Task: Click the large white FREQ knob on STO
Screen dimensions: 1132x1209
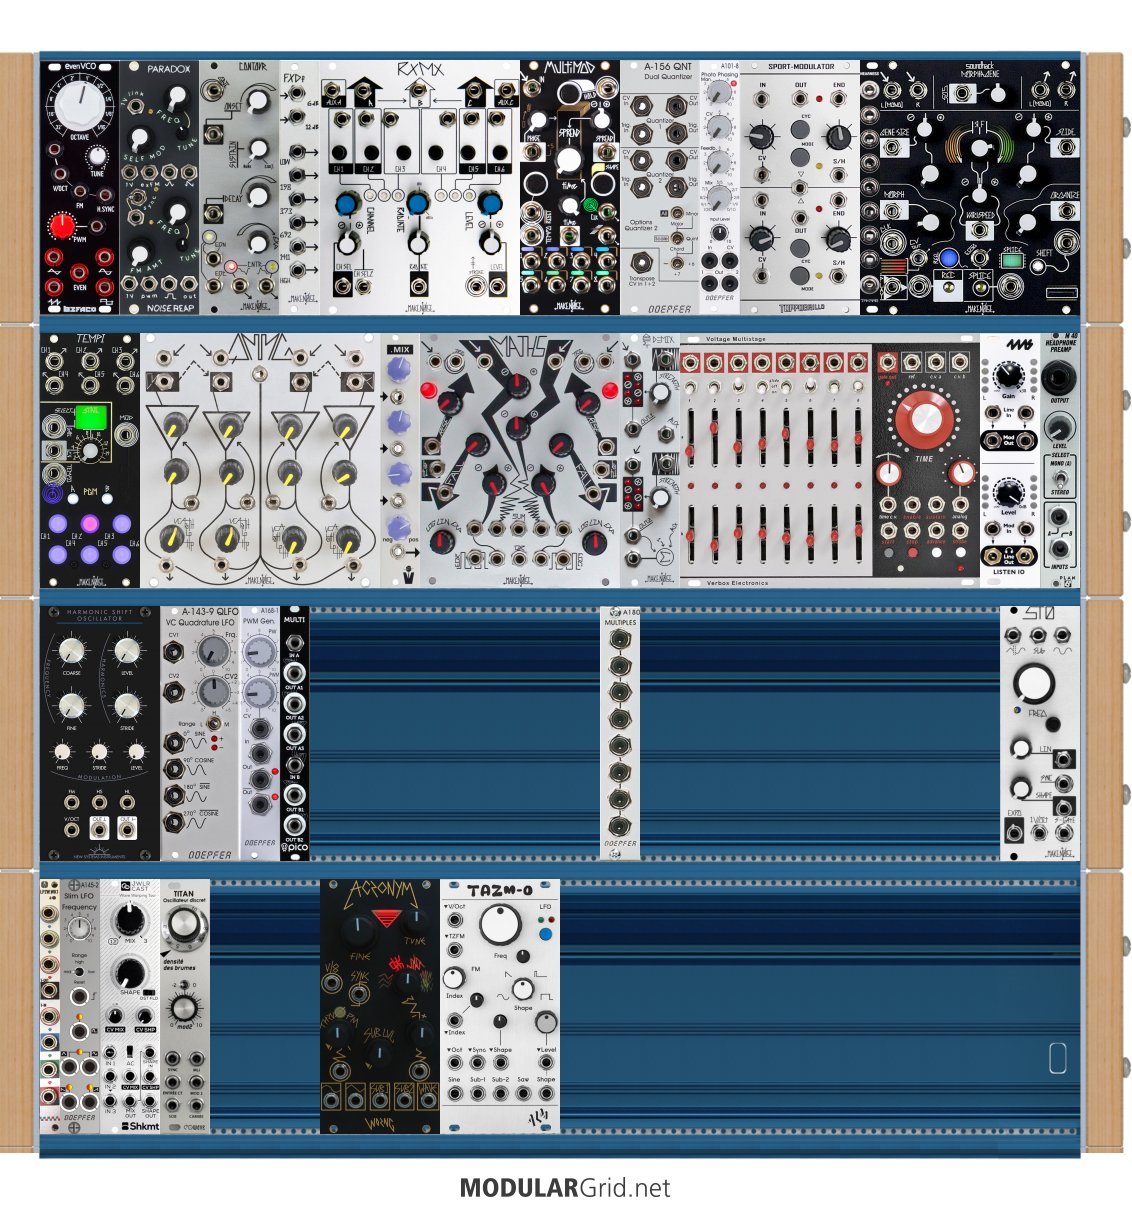Action: tap(1033, 683)
